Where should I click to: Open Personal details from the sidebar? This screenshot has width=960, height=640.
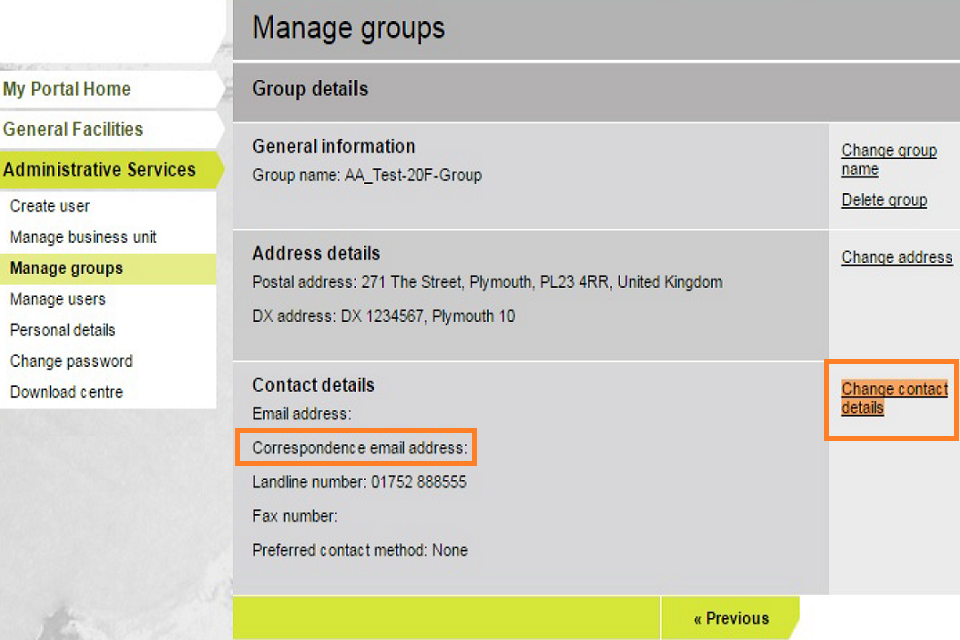click(63, 330)
